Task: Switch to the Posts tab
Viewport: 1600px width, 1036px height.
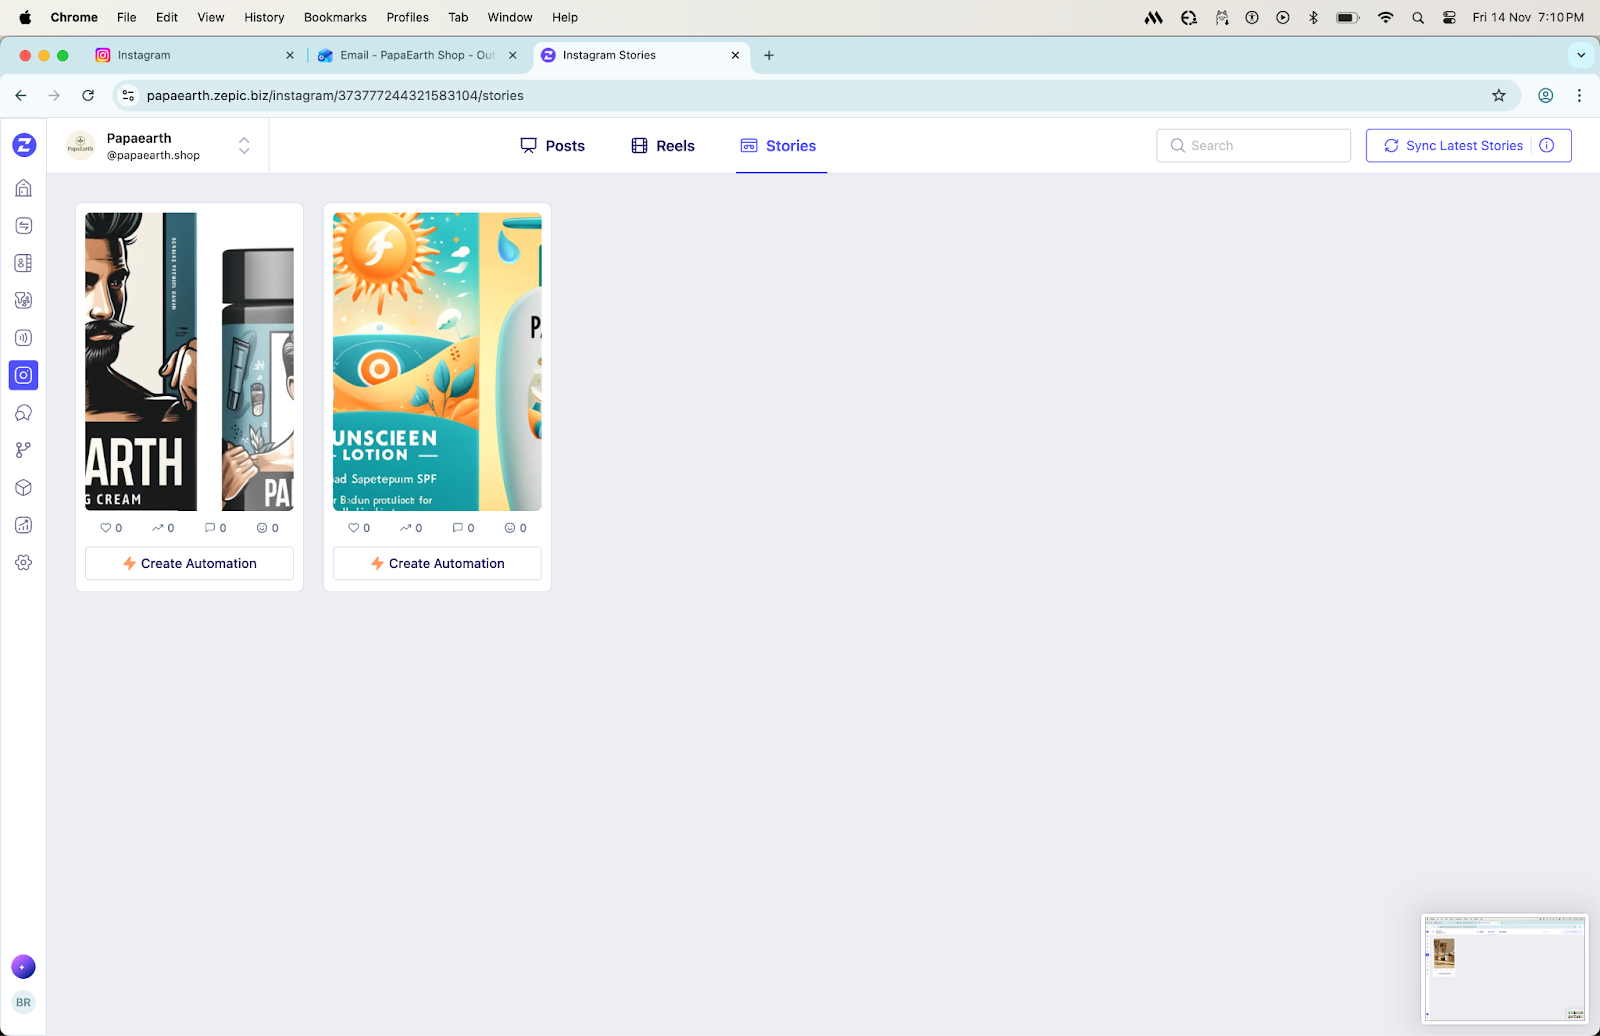Action: [553, 146]
